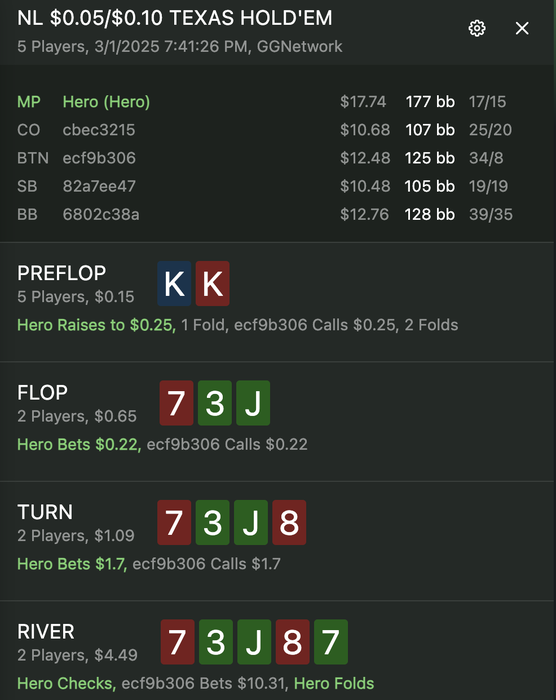
Task: Select the green 3 card on the river
Action: (x=216, y=642)
